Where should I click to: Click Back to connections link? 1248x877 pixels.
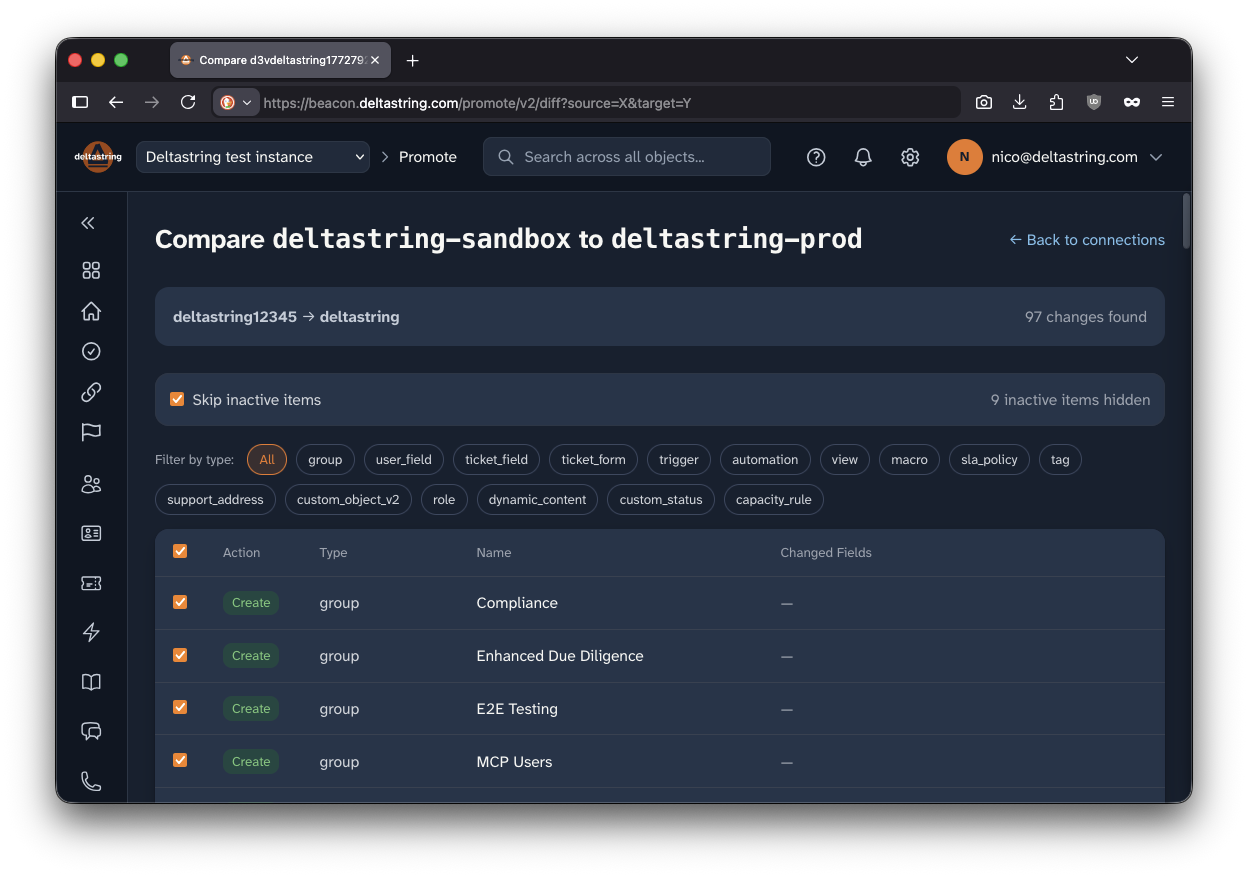(x=1087, y=240)
